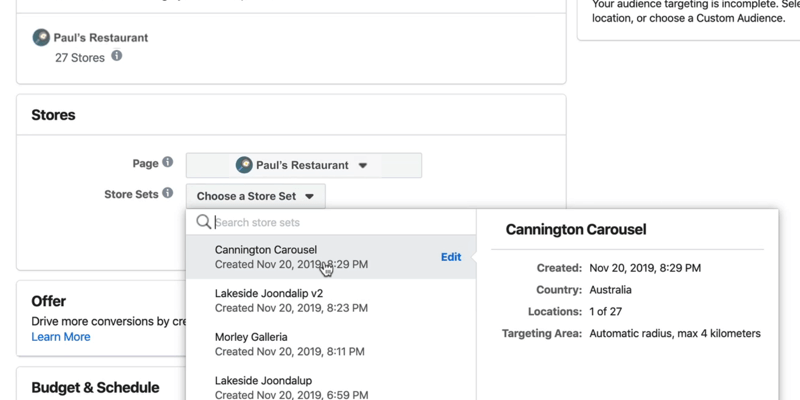
Task: Click page avatar inside the Page dropdown
Action: pyautogui.click(x=244, y=165)
